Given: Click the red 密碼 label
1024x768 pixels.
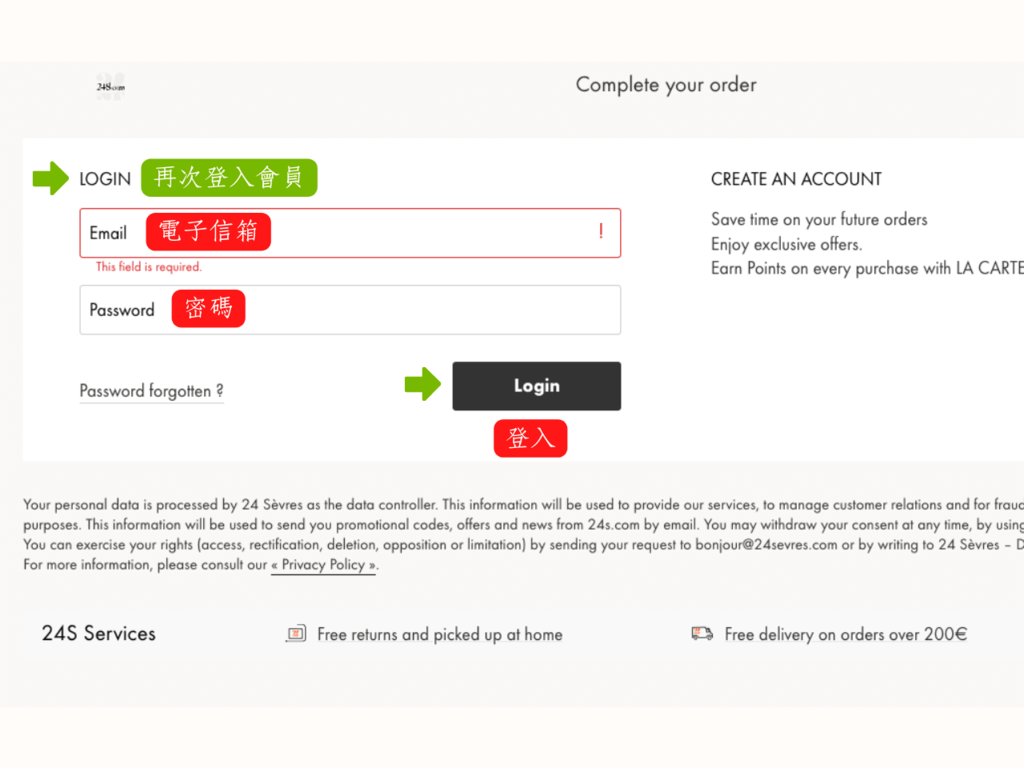Looking at the screenshot, I should [x=208, y=308].
